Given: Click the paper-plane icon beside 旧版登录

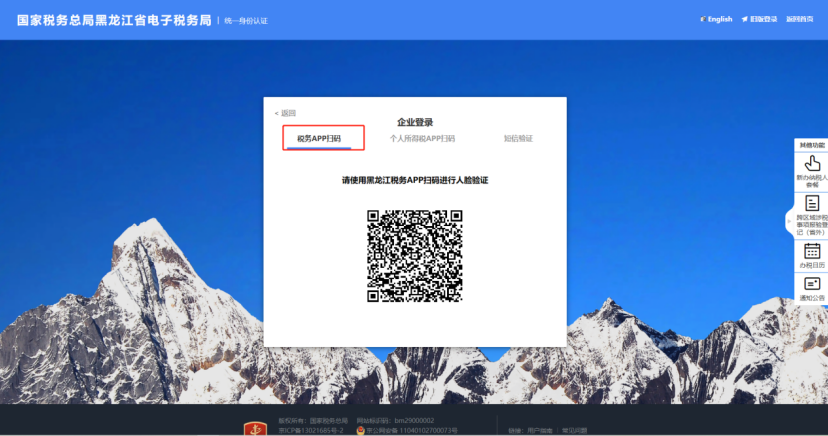Looking at the screenshot, I should tap(745, 19).
